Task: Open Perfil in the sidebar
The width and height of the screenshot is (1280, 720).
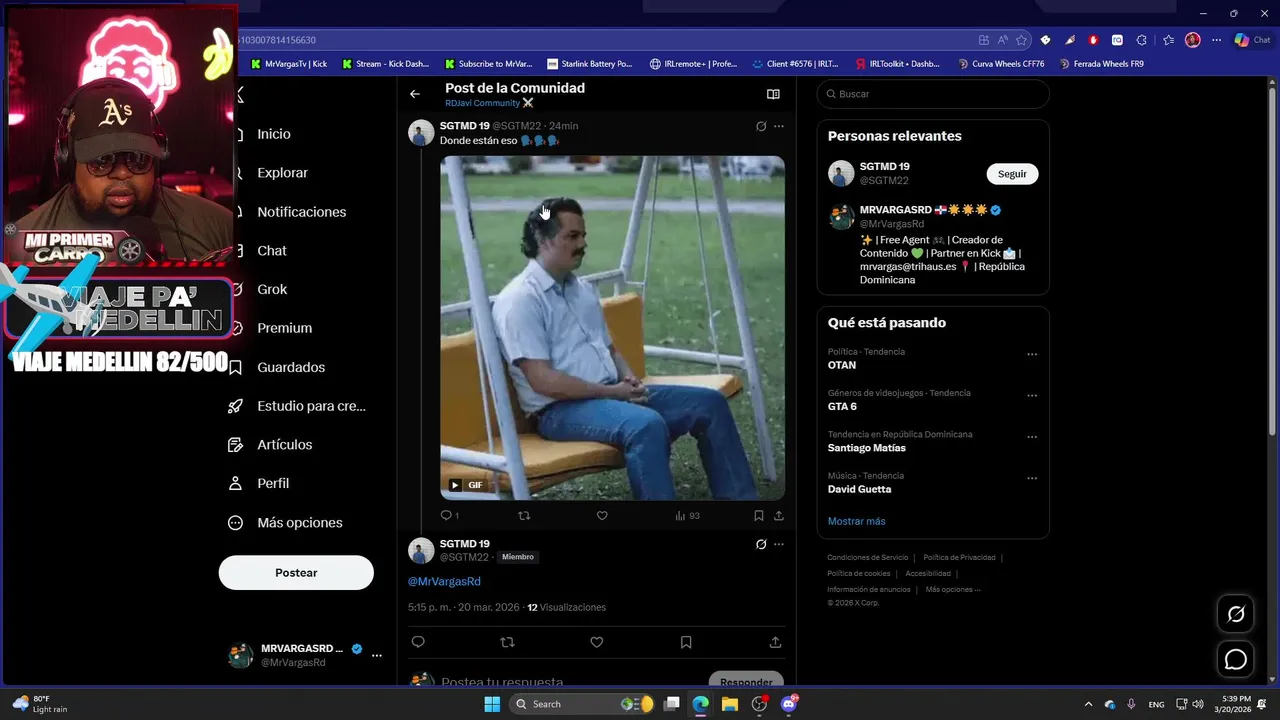Action: pyautogui.click(x=260, y=483)
